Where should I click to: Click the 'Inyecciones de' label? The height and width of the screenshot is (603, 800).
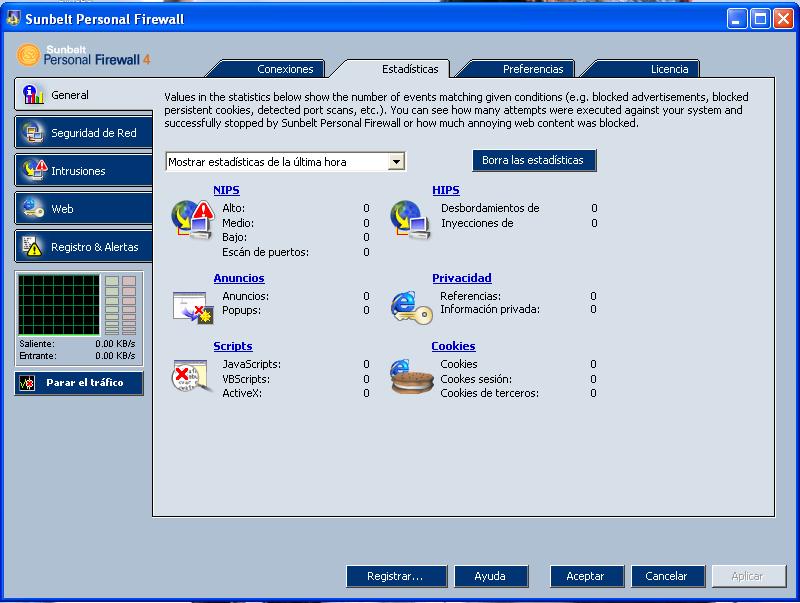[x=478, y=223]
